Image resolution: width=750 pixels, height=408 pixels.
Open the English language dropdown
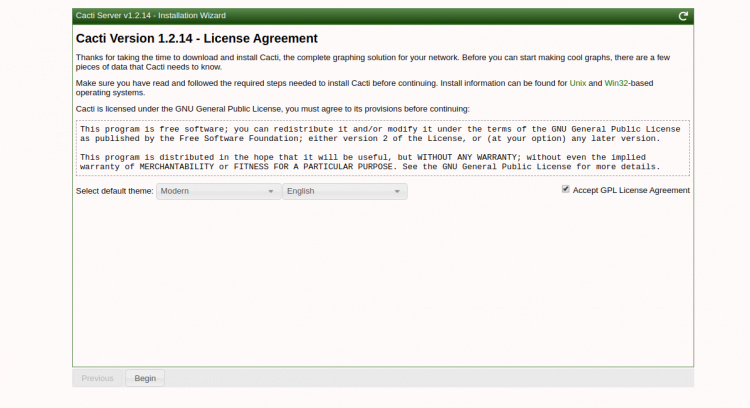coord(345,191)
